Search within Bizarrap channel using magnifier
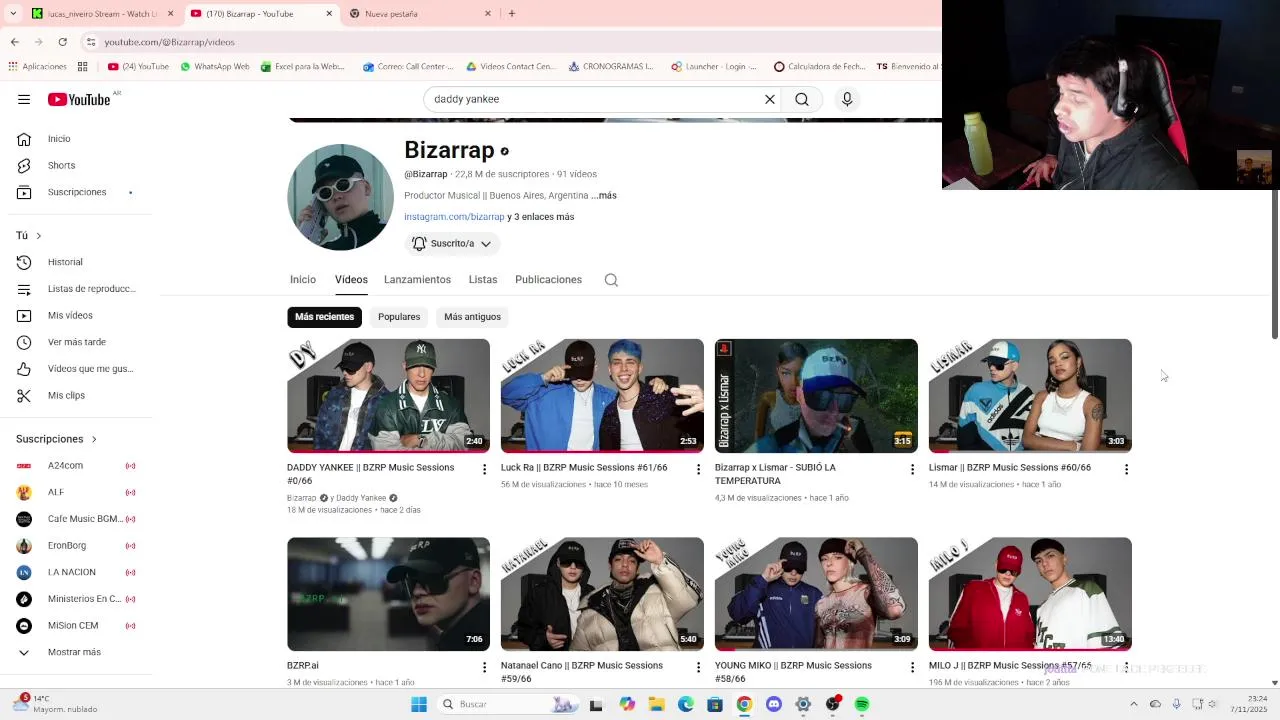 (x=611, y=280)
